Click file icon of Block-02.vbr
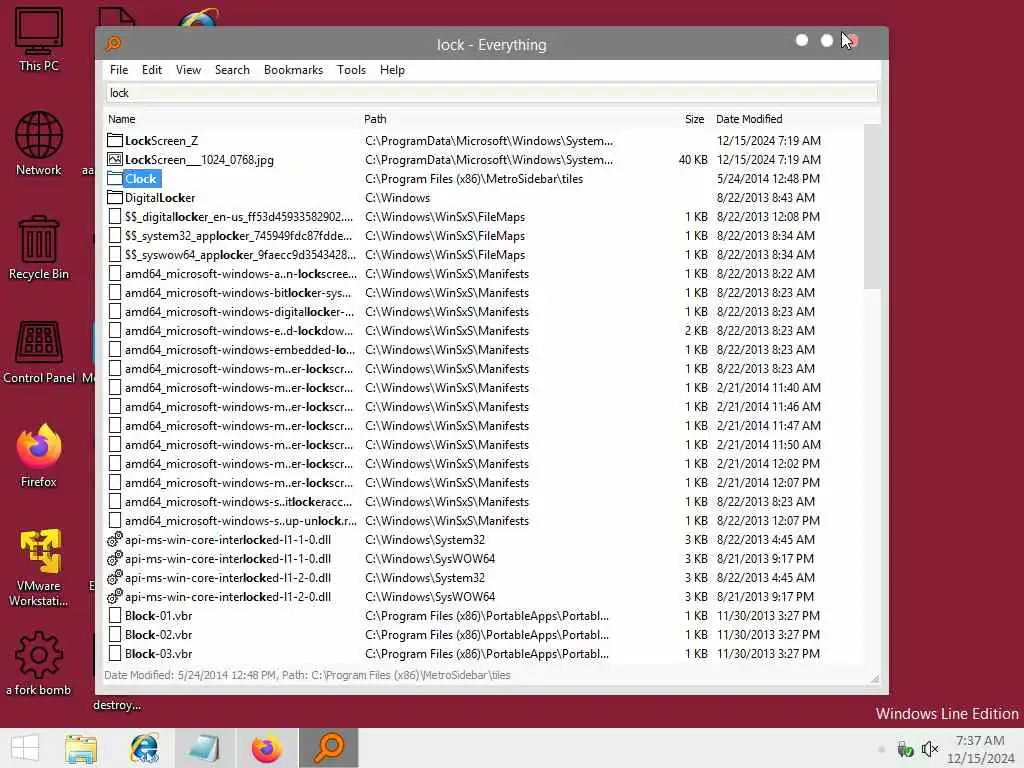This screenshot has width=1024, height=768. click(115, 634)
